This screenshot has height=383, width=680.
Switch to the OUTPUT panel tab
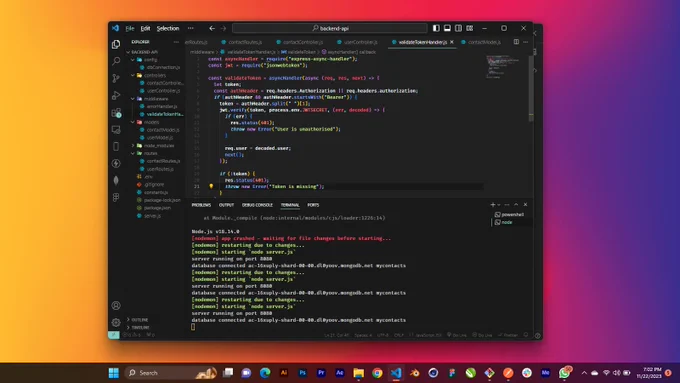tap(226, 205)
